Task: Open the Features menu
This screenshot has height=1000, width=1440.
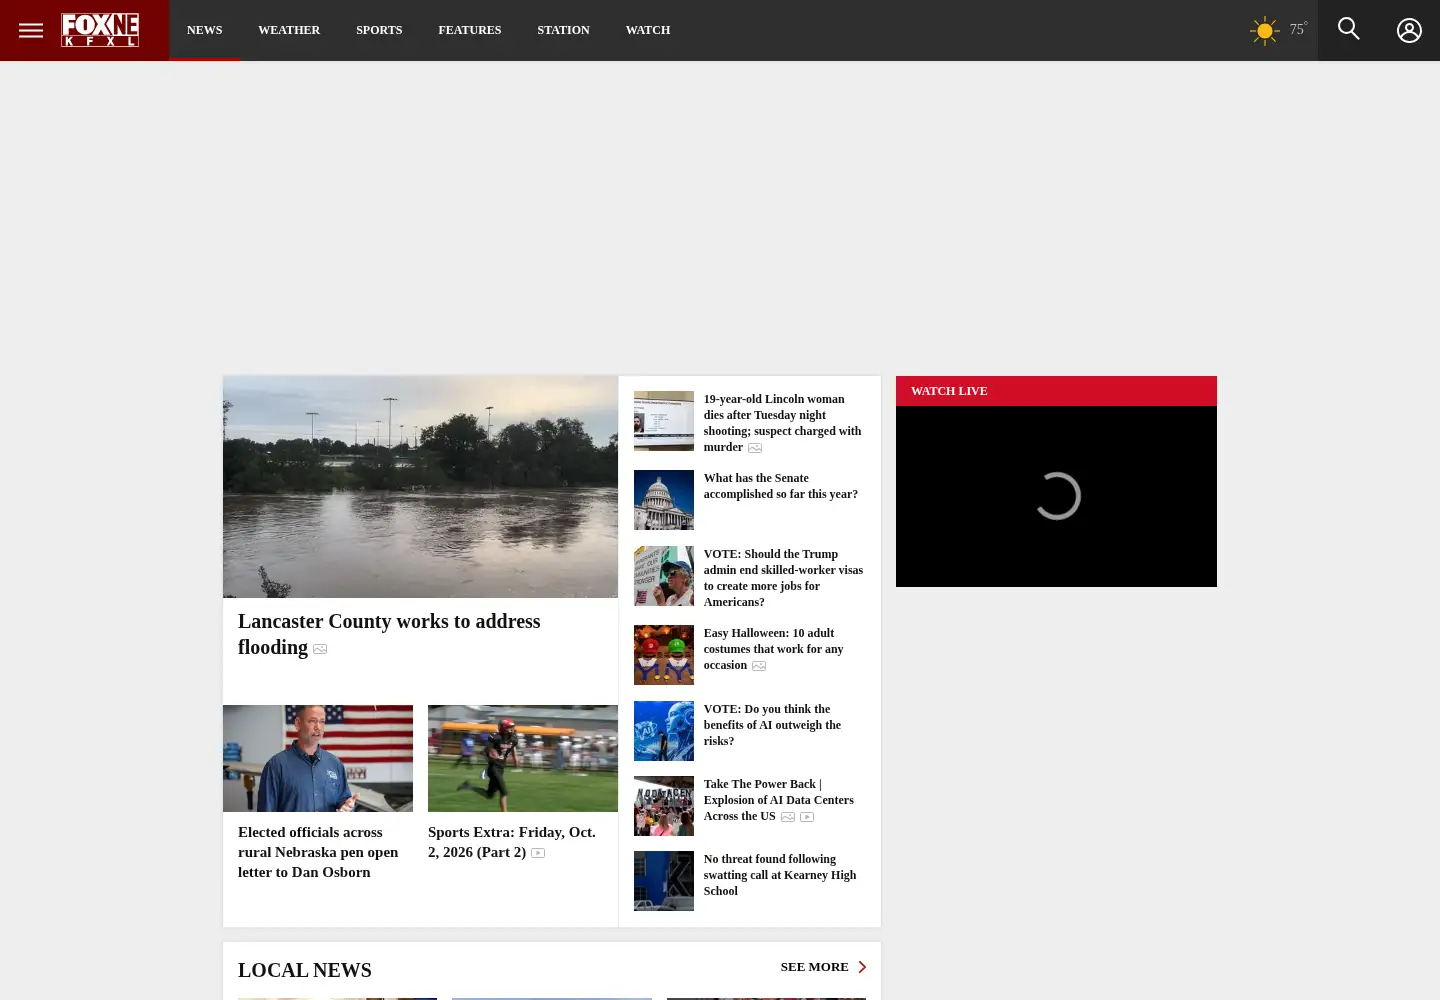Action: click(470, 30)
